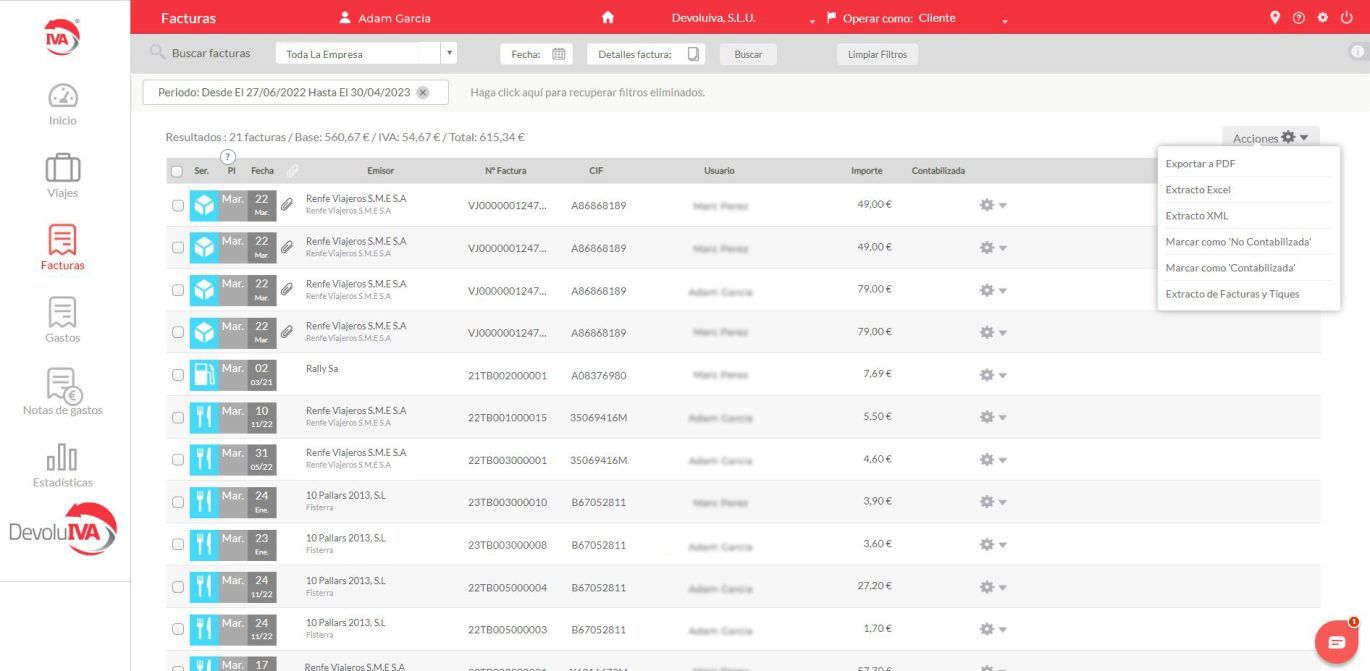Open the Operar como Cliente dropdown

point(1005,20)
